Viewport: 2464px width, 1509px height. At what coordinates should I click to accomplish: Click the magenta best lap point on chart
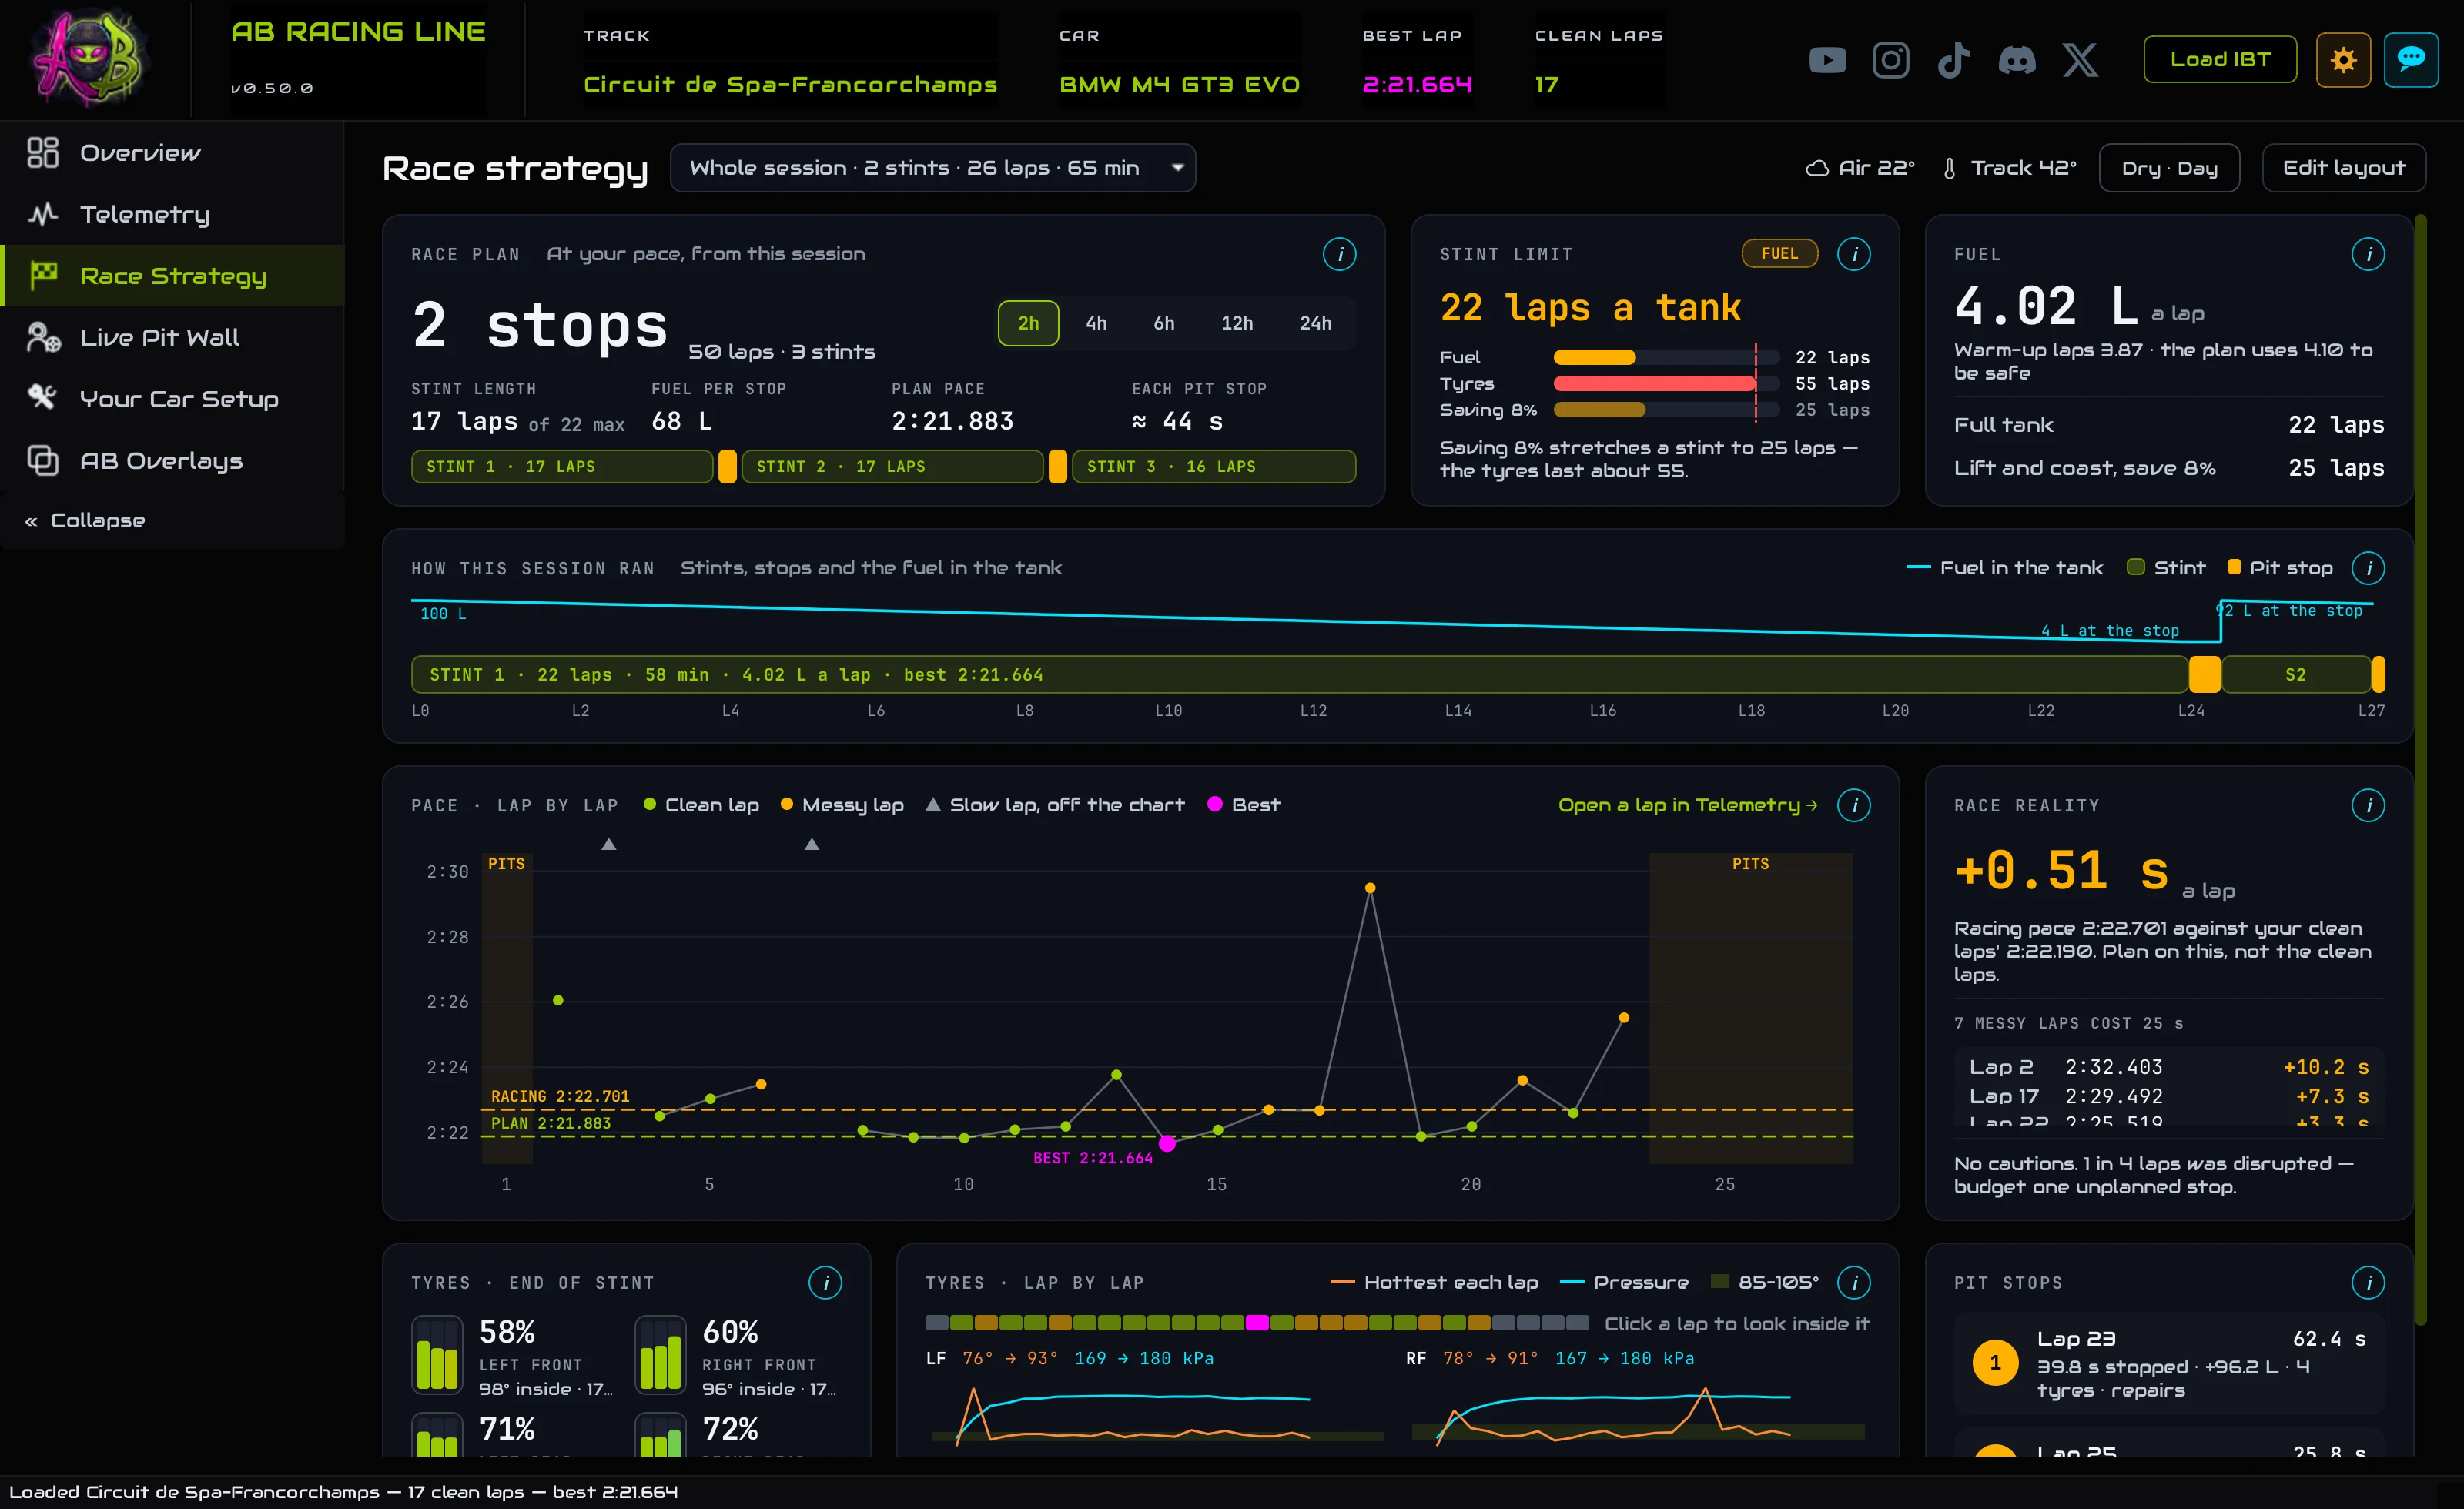1167,1143
